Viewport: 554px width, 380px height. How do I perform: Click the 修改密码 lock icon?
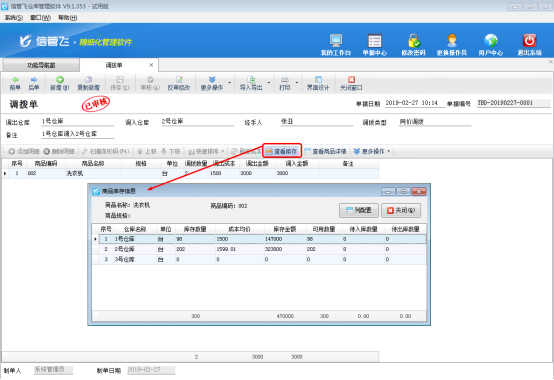tap(413, 40)
